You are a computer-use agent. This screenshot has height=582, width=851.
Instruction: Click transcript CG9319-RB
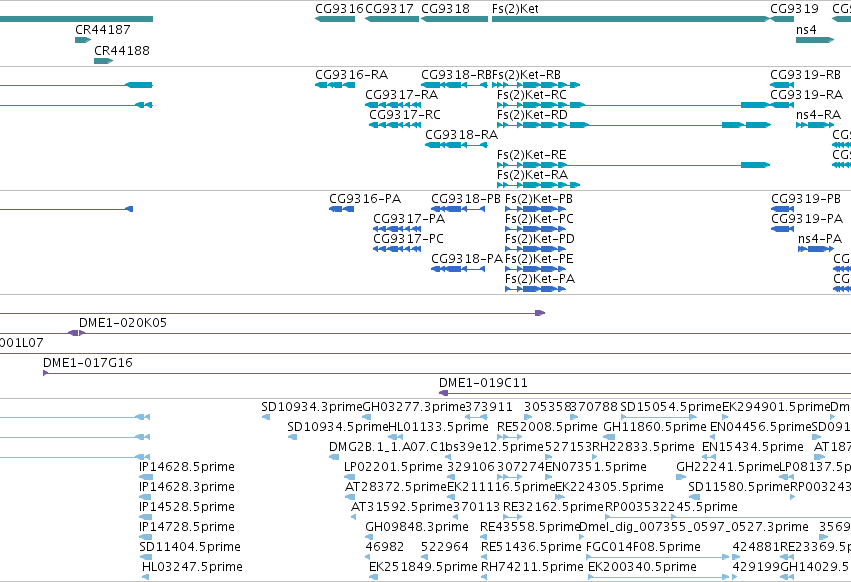(782, 85)
